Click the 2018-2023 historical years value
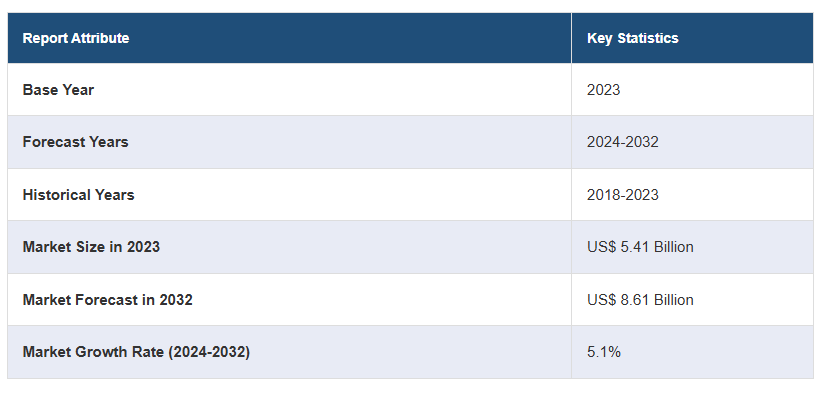This screenshot has width=824, height=397. coord(623,195)
